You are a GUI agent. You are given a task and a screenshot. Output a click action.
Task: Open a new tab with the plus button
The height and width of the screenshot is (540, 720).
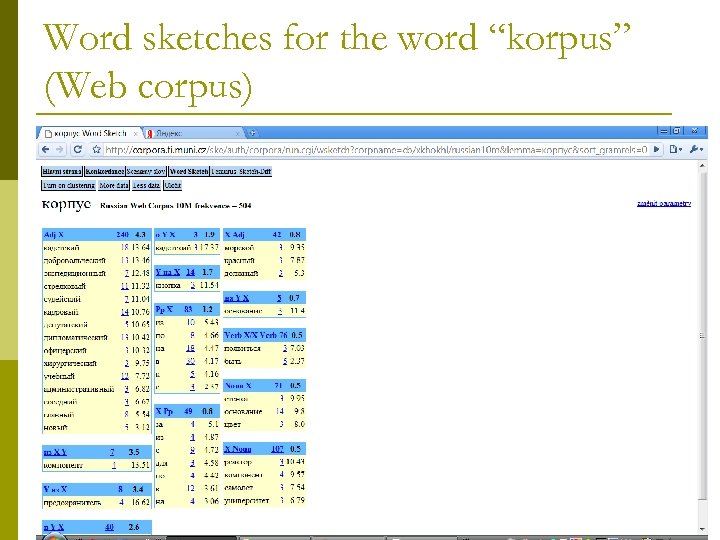[252, 133]
